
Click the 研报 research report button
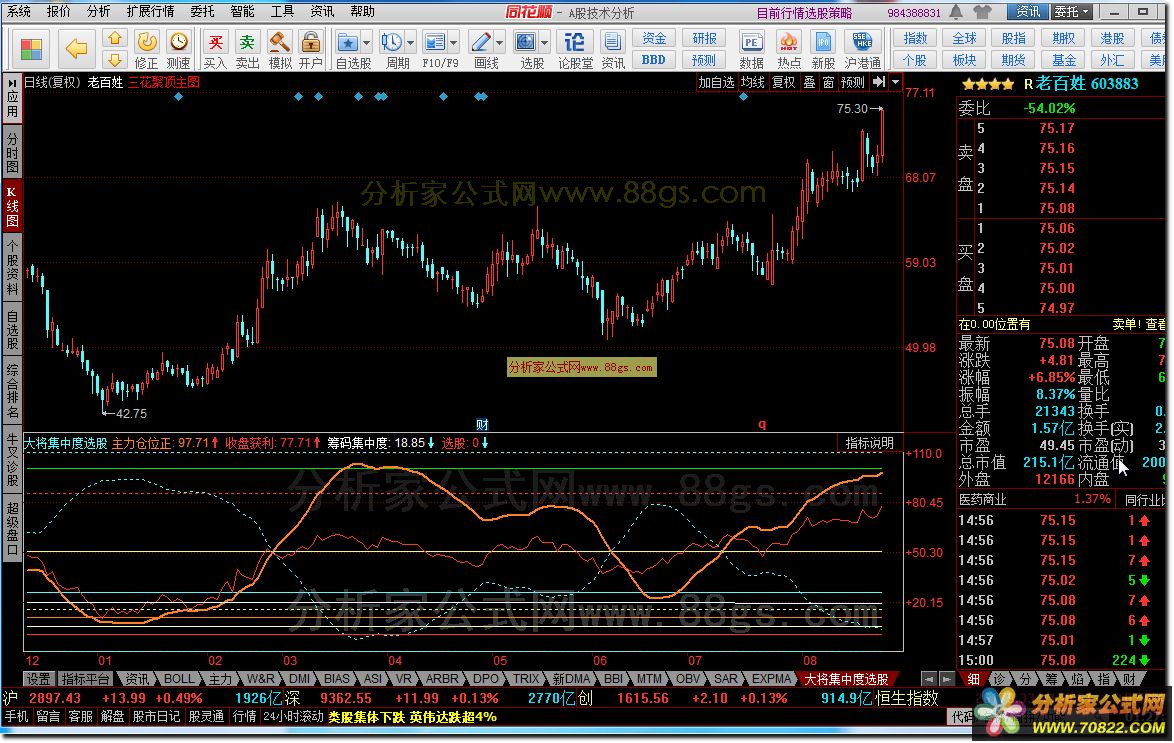click(x=704, y=38)
